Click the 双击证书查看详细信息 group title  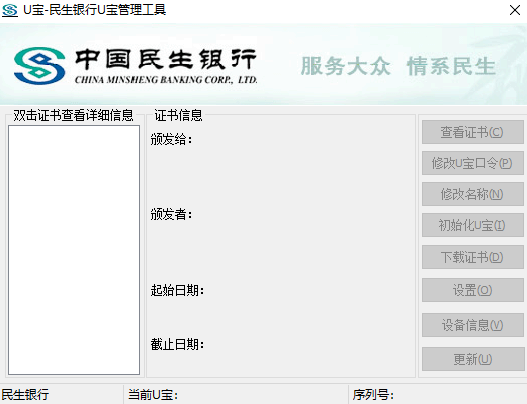[x=73, y=115]
